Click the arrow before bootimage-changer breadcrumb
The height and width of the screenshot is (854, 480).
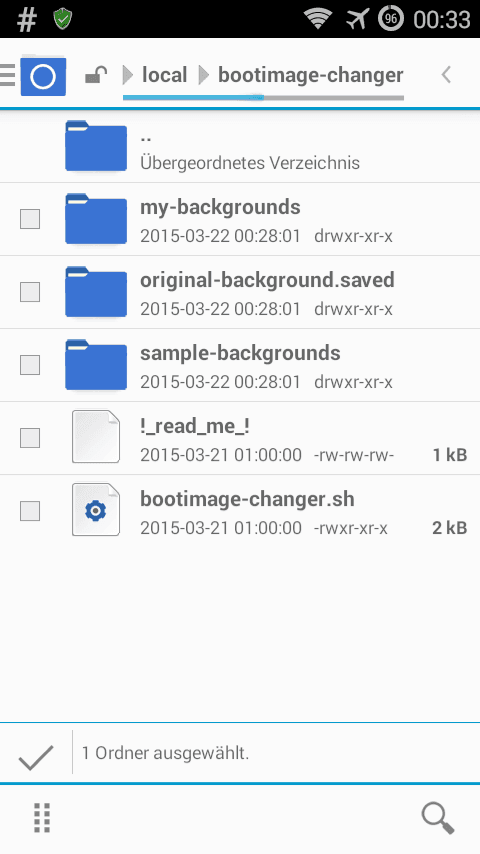[x=204, y=75]
